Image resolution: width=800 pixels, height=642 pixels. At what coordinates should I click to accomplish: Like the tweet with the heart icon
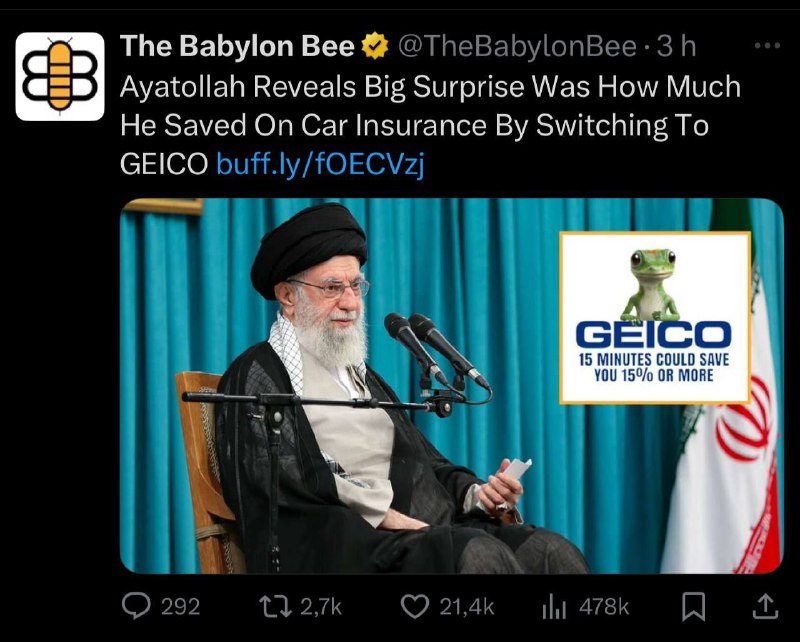click(x=415, y=606)
